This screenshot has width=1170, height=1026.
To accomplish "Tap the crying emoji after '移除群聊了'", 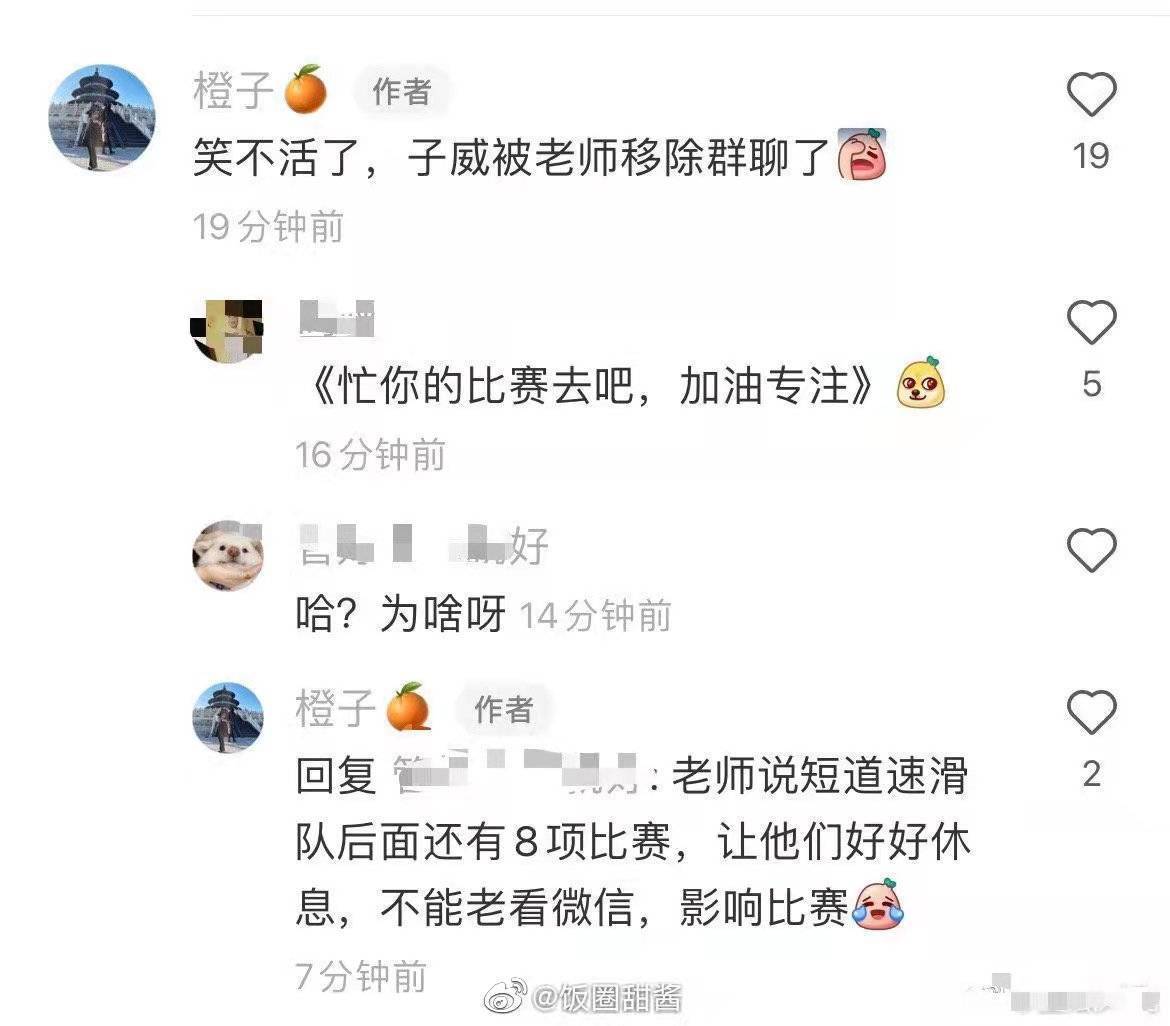I will pos(862,154).
